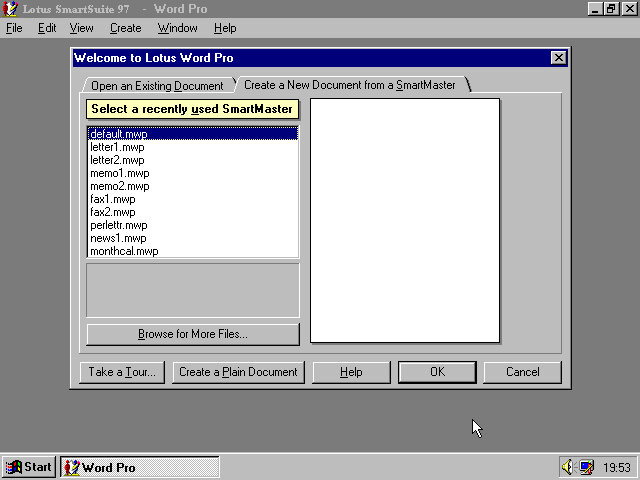Click Browse for More Files button
Viewport: 640px width, 480px height.
(x=193, y=334)
